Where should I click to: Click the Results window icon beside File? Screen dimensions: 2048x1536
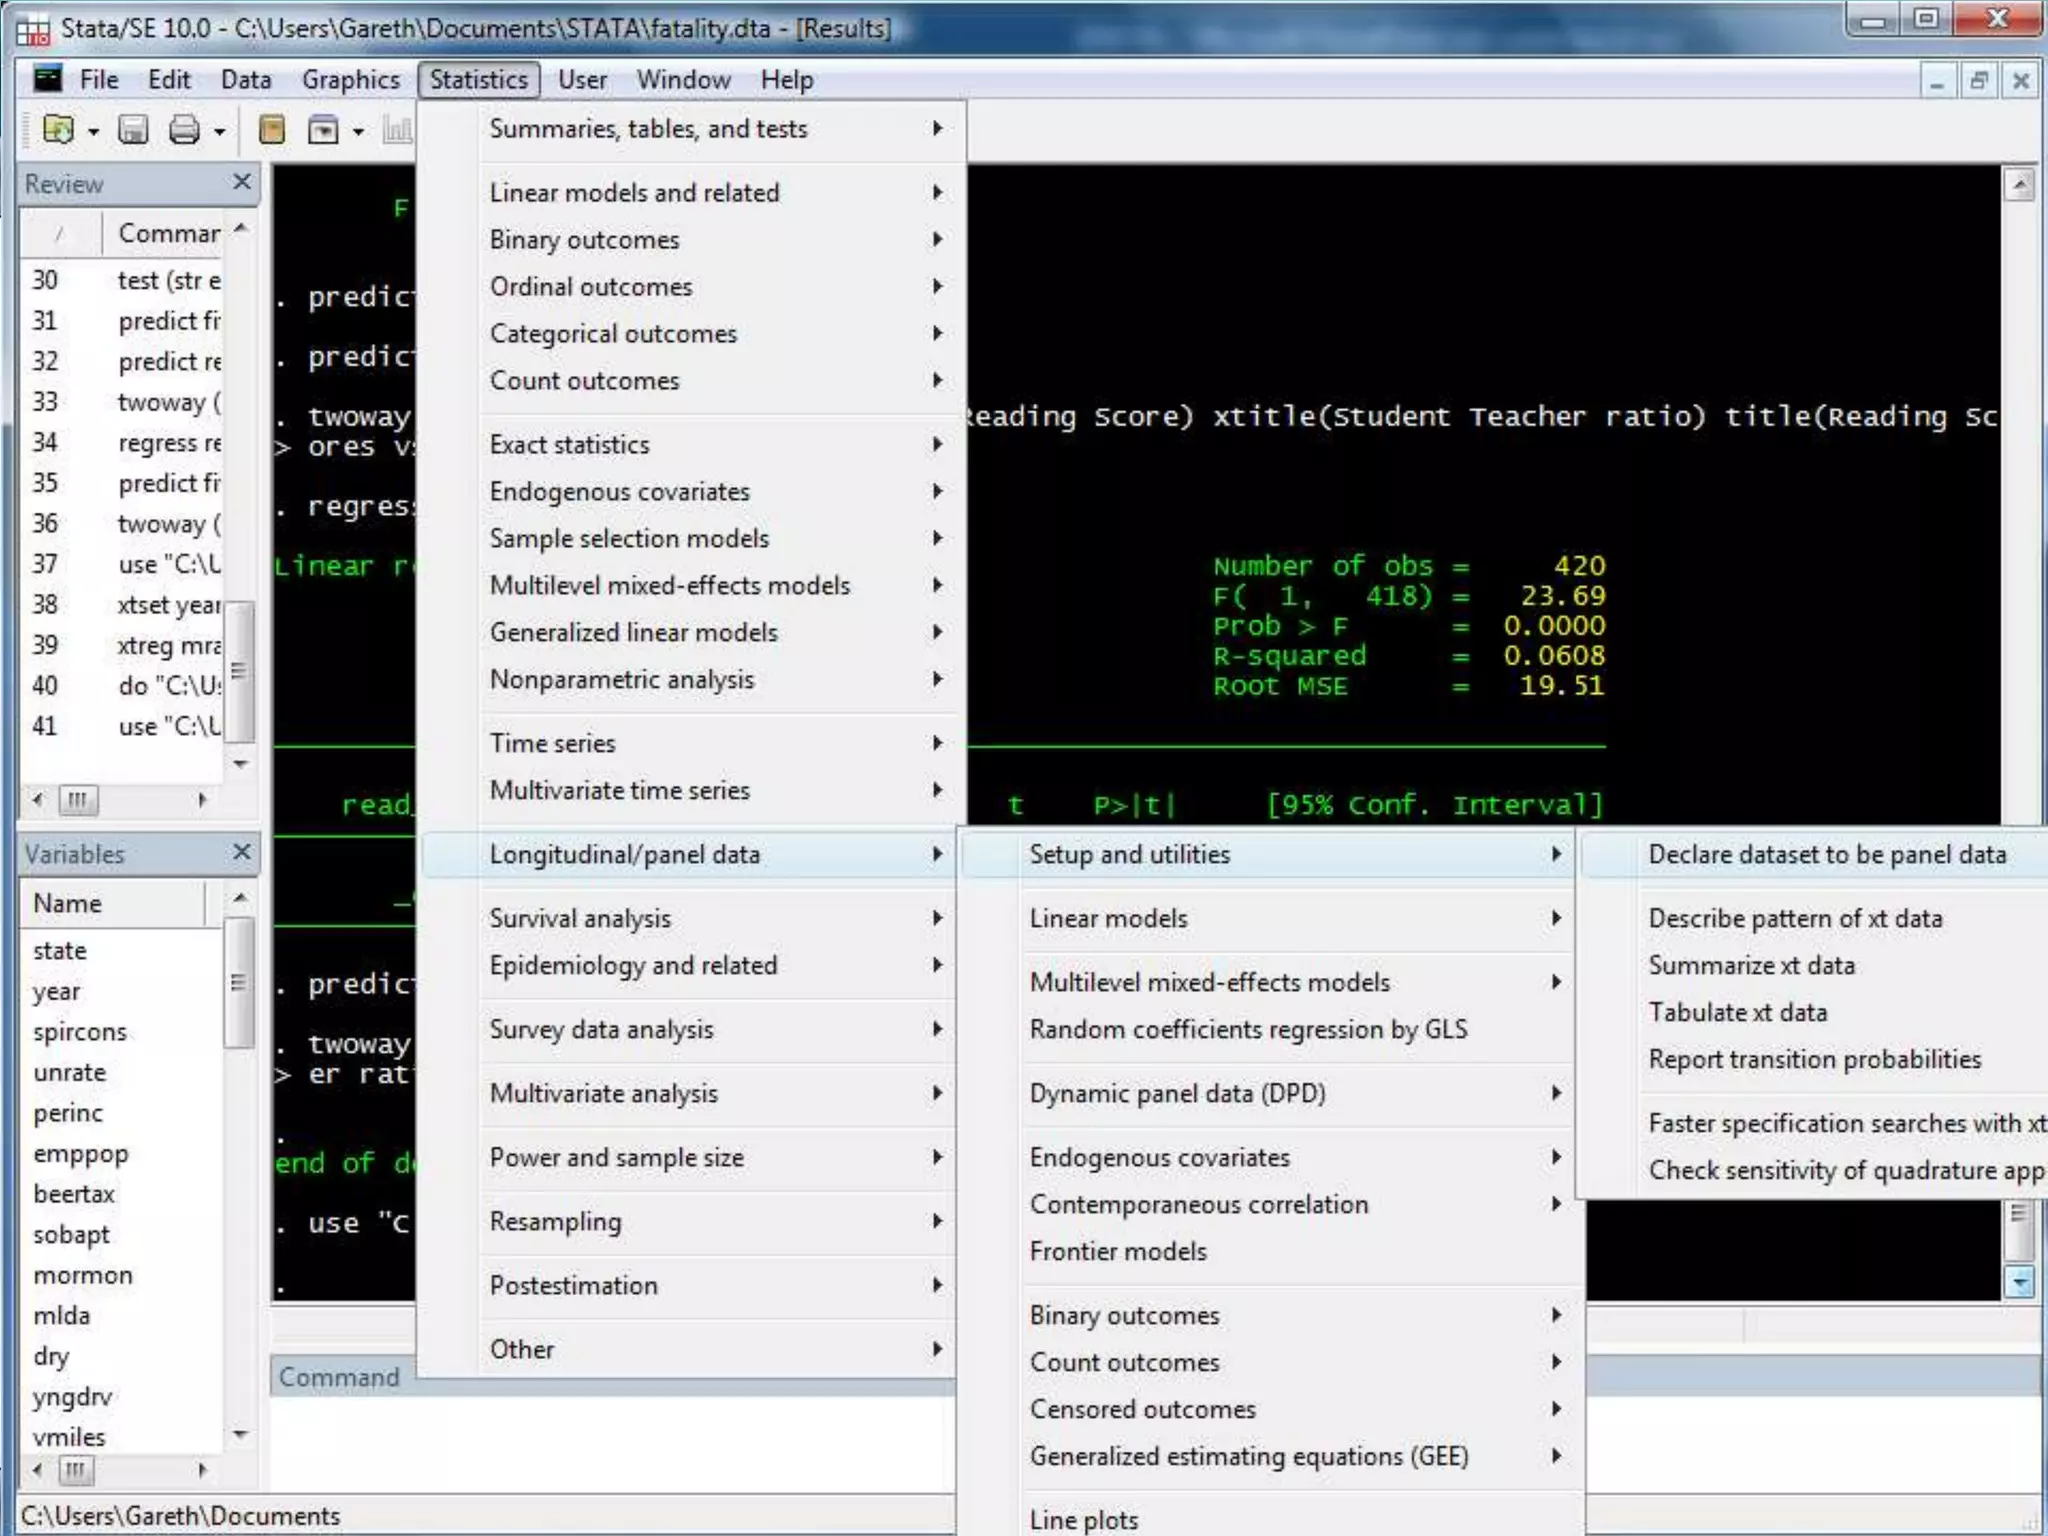point(47,79)
